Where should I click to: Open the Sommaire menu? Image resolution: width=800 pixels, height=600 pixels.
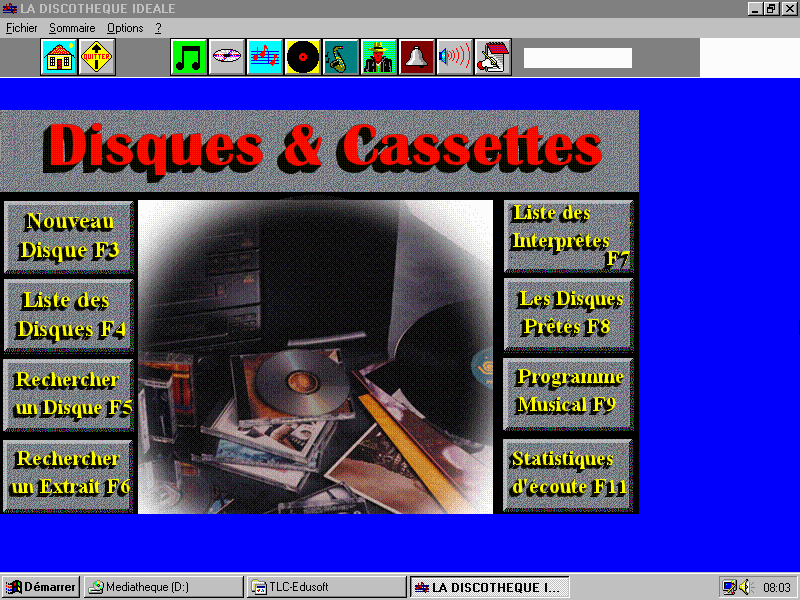[73, 28]
